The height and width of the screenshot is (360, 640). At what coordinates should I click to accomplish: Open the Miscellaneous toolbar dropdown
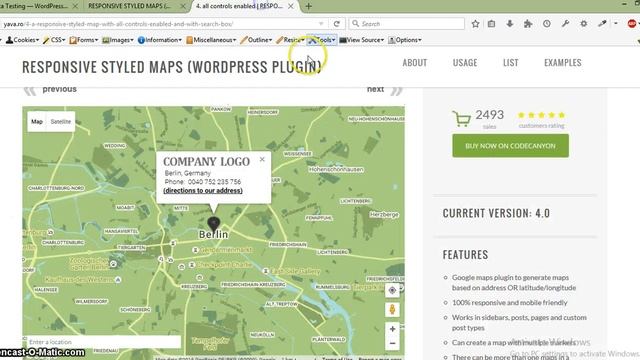[211, 40]
